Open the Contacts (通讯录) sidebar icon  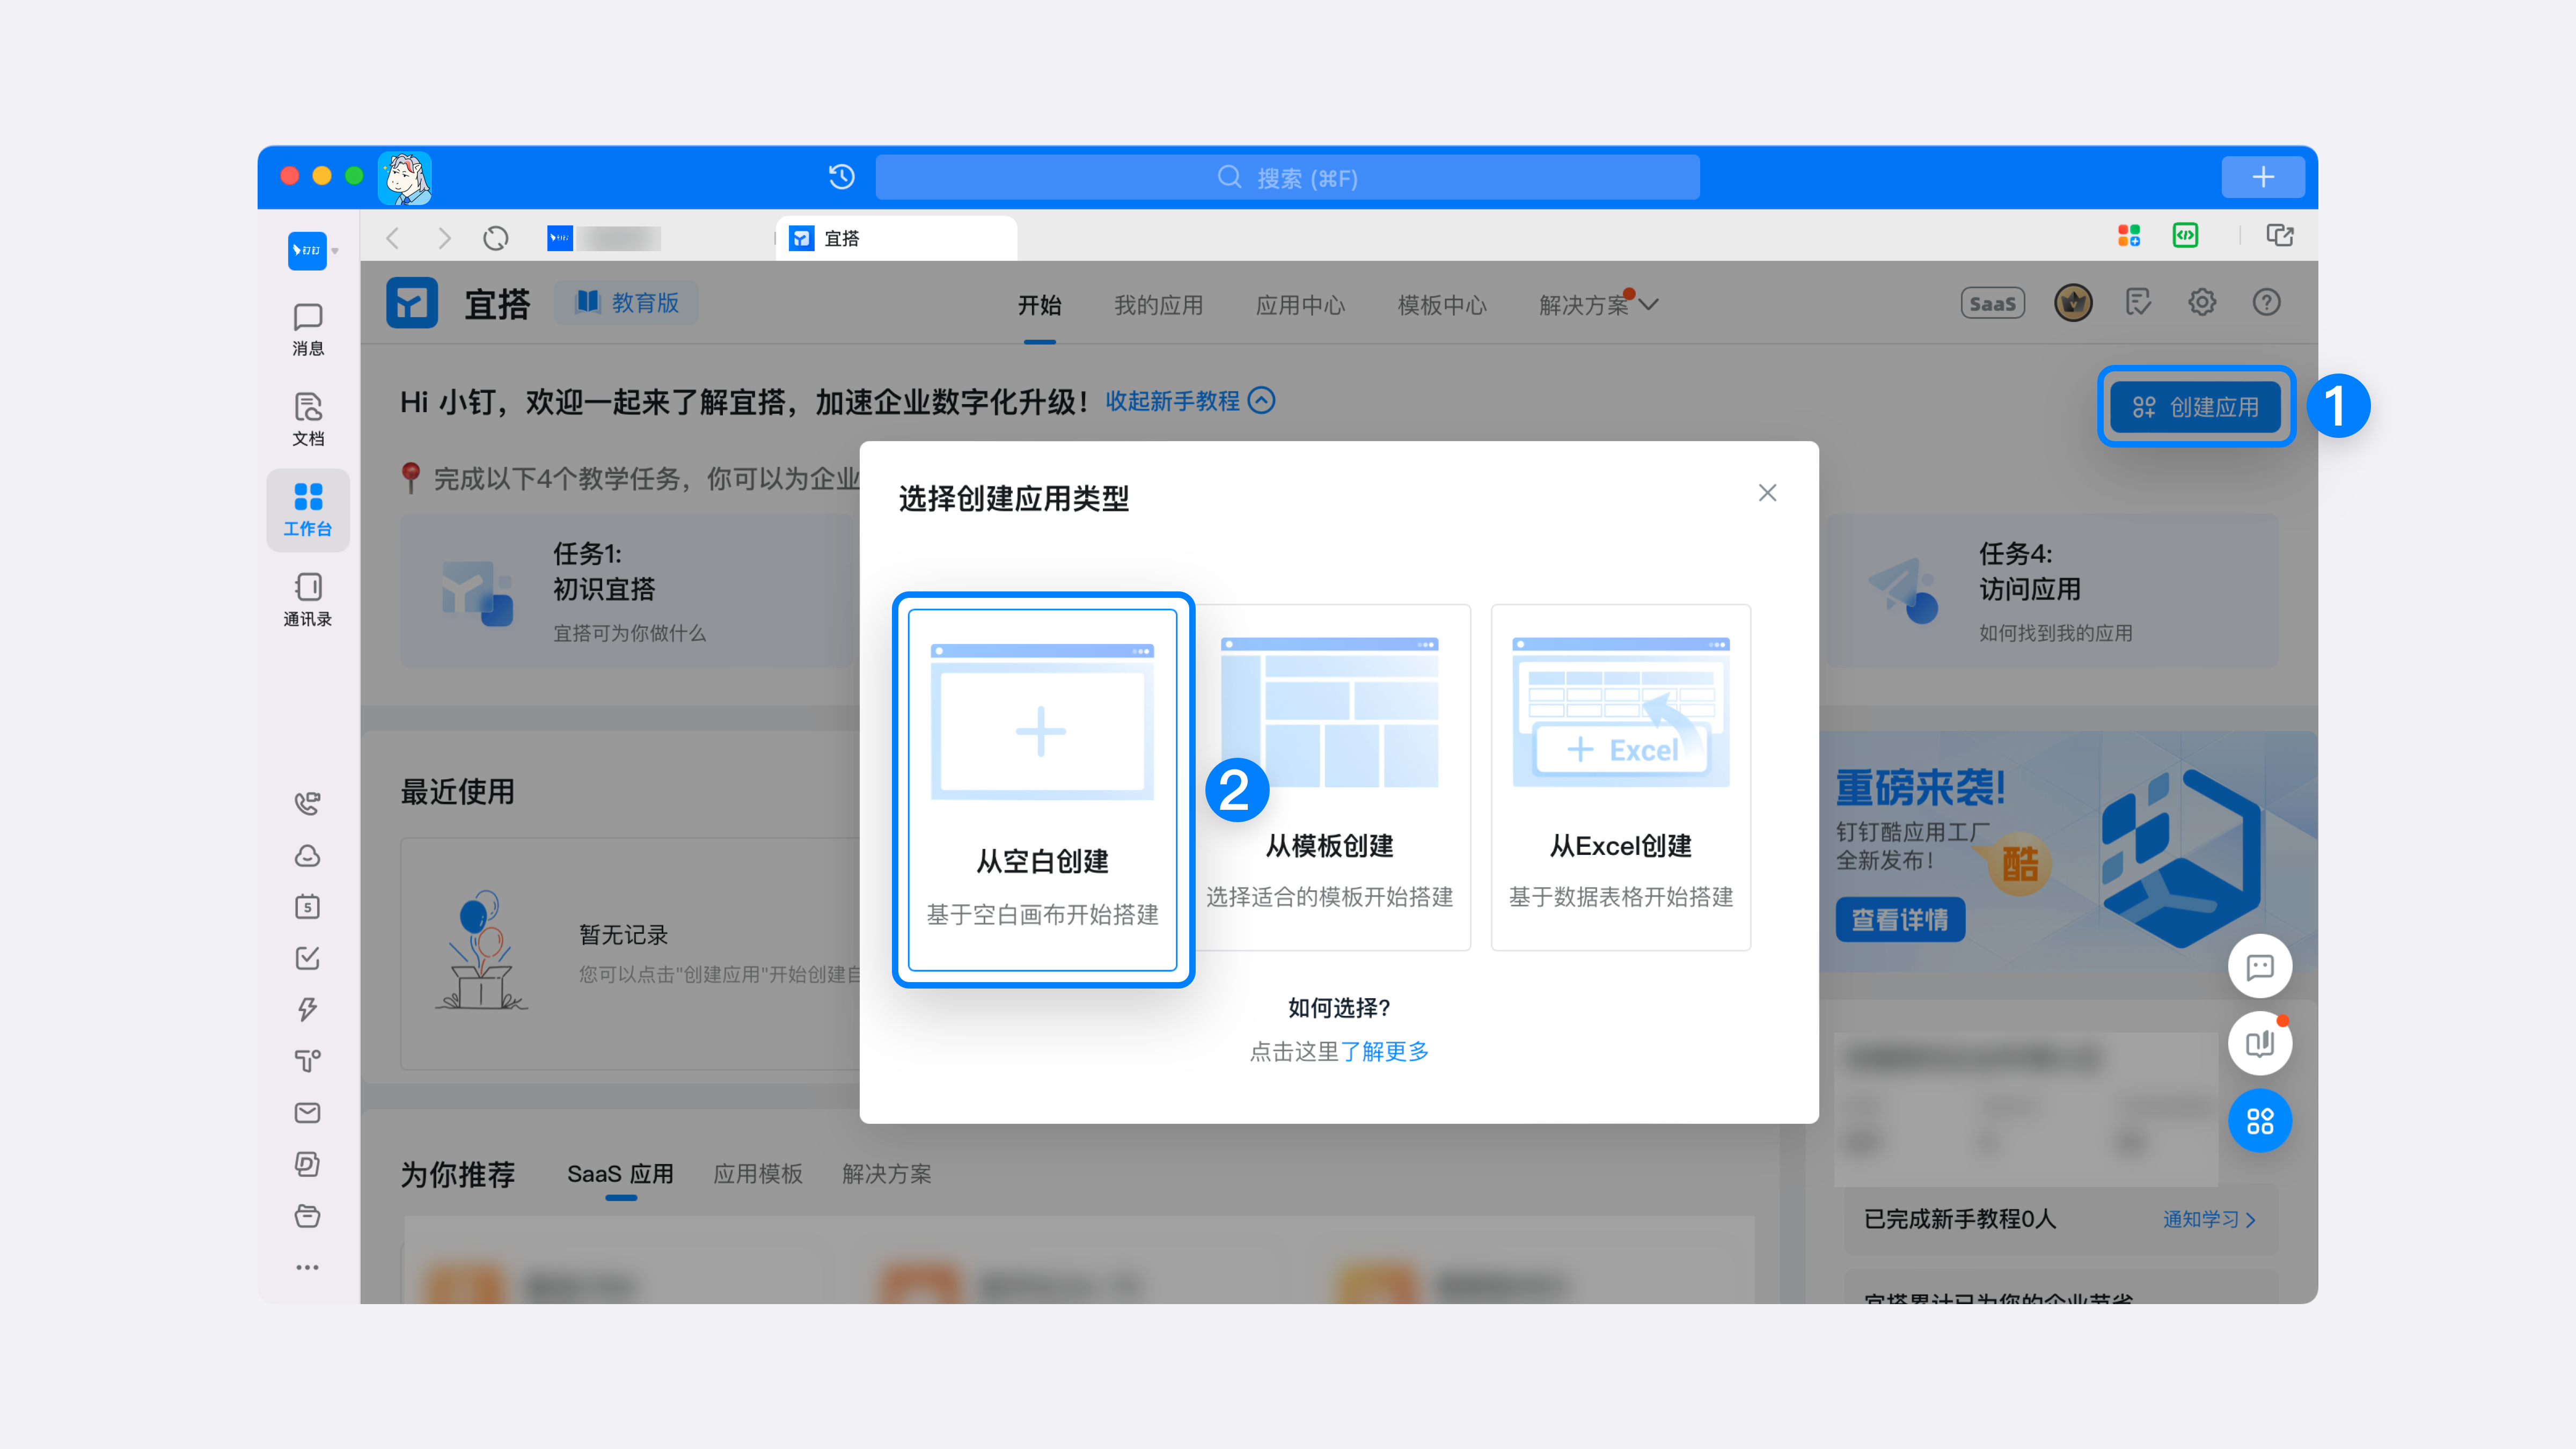[x=308, y=600]
